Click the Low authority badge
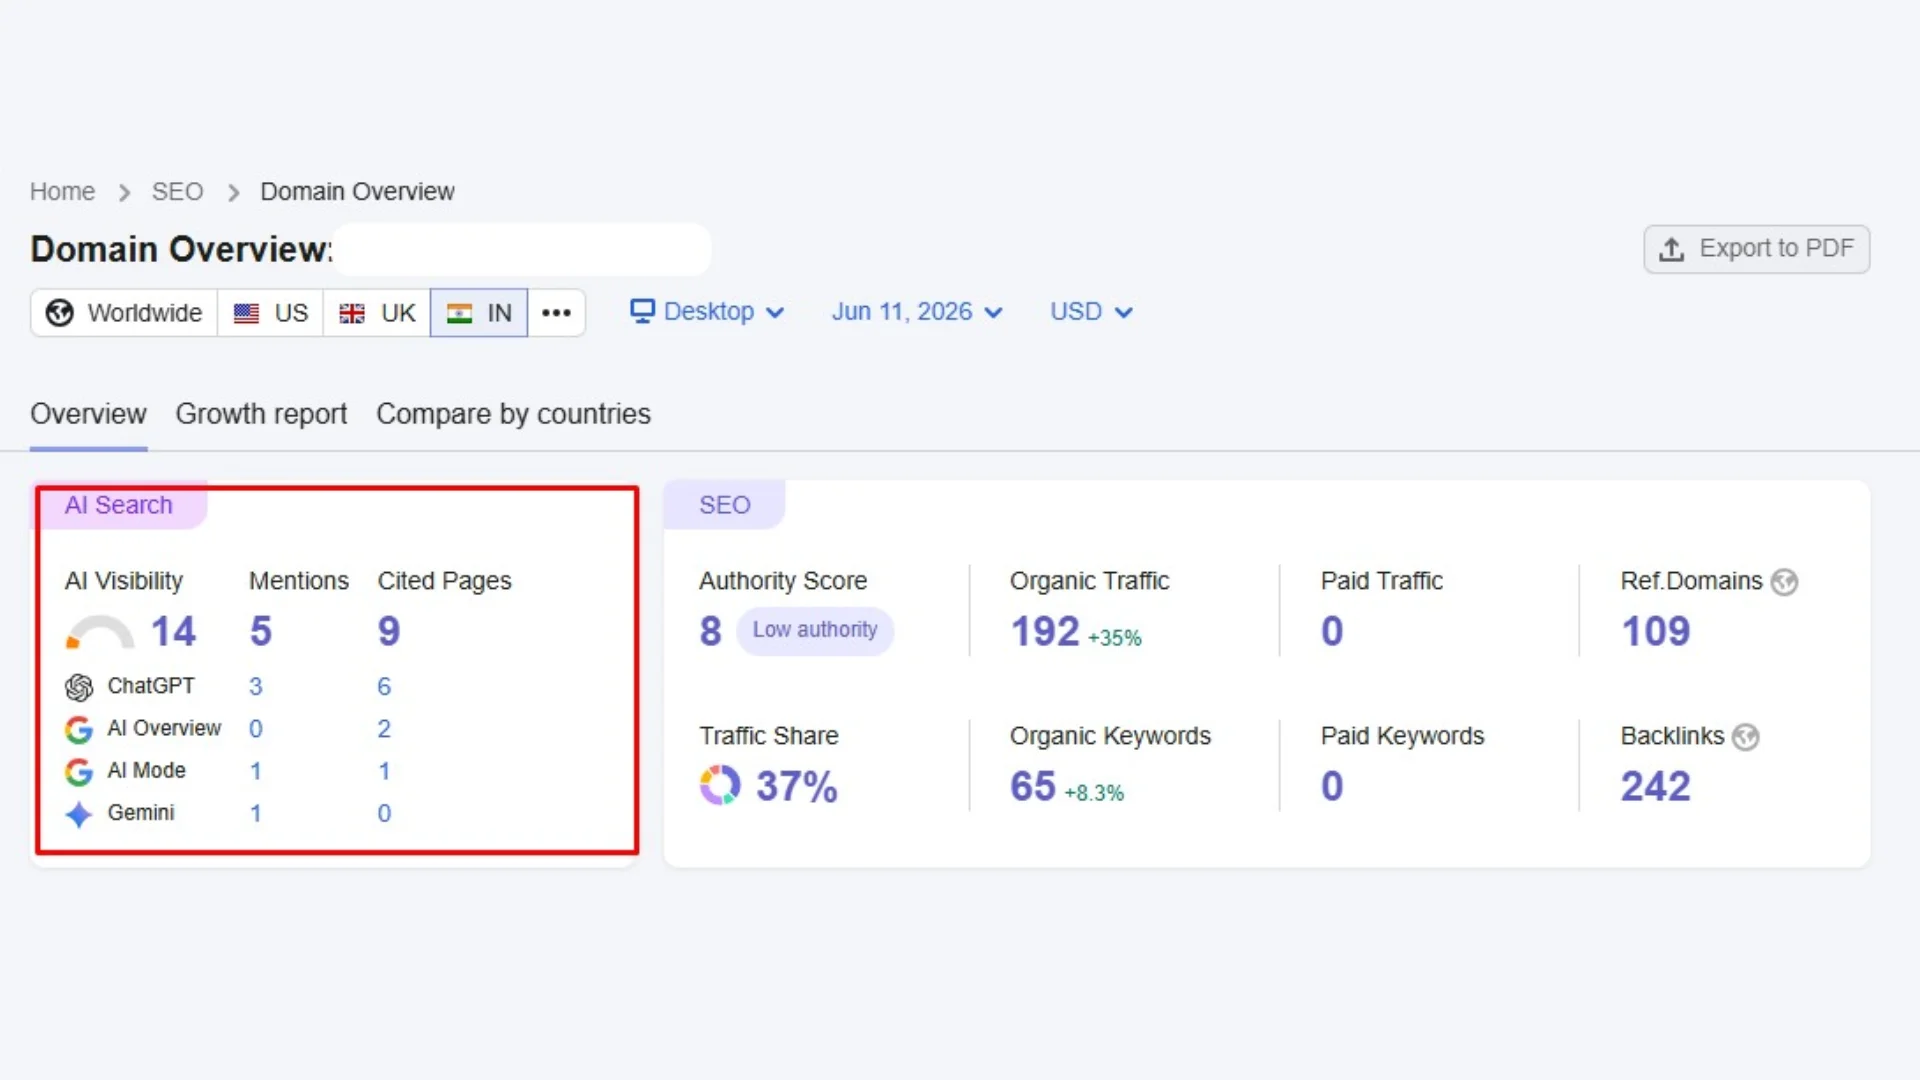Screen dimensions: 1920x1080 [815, 630]
